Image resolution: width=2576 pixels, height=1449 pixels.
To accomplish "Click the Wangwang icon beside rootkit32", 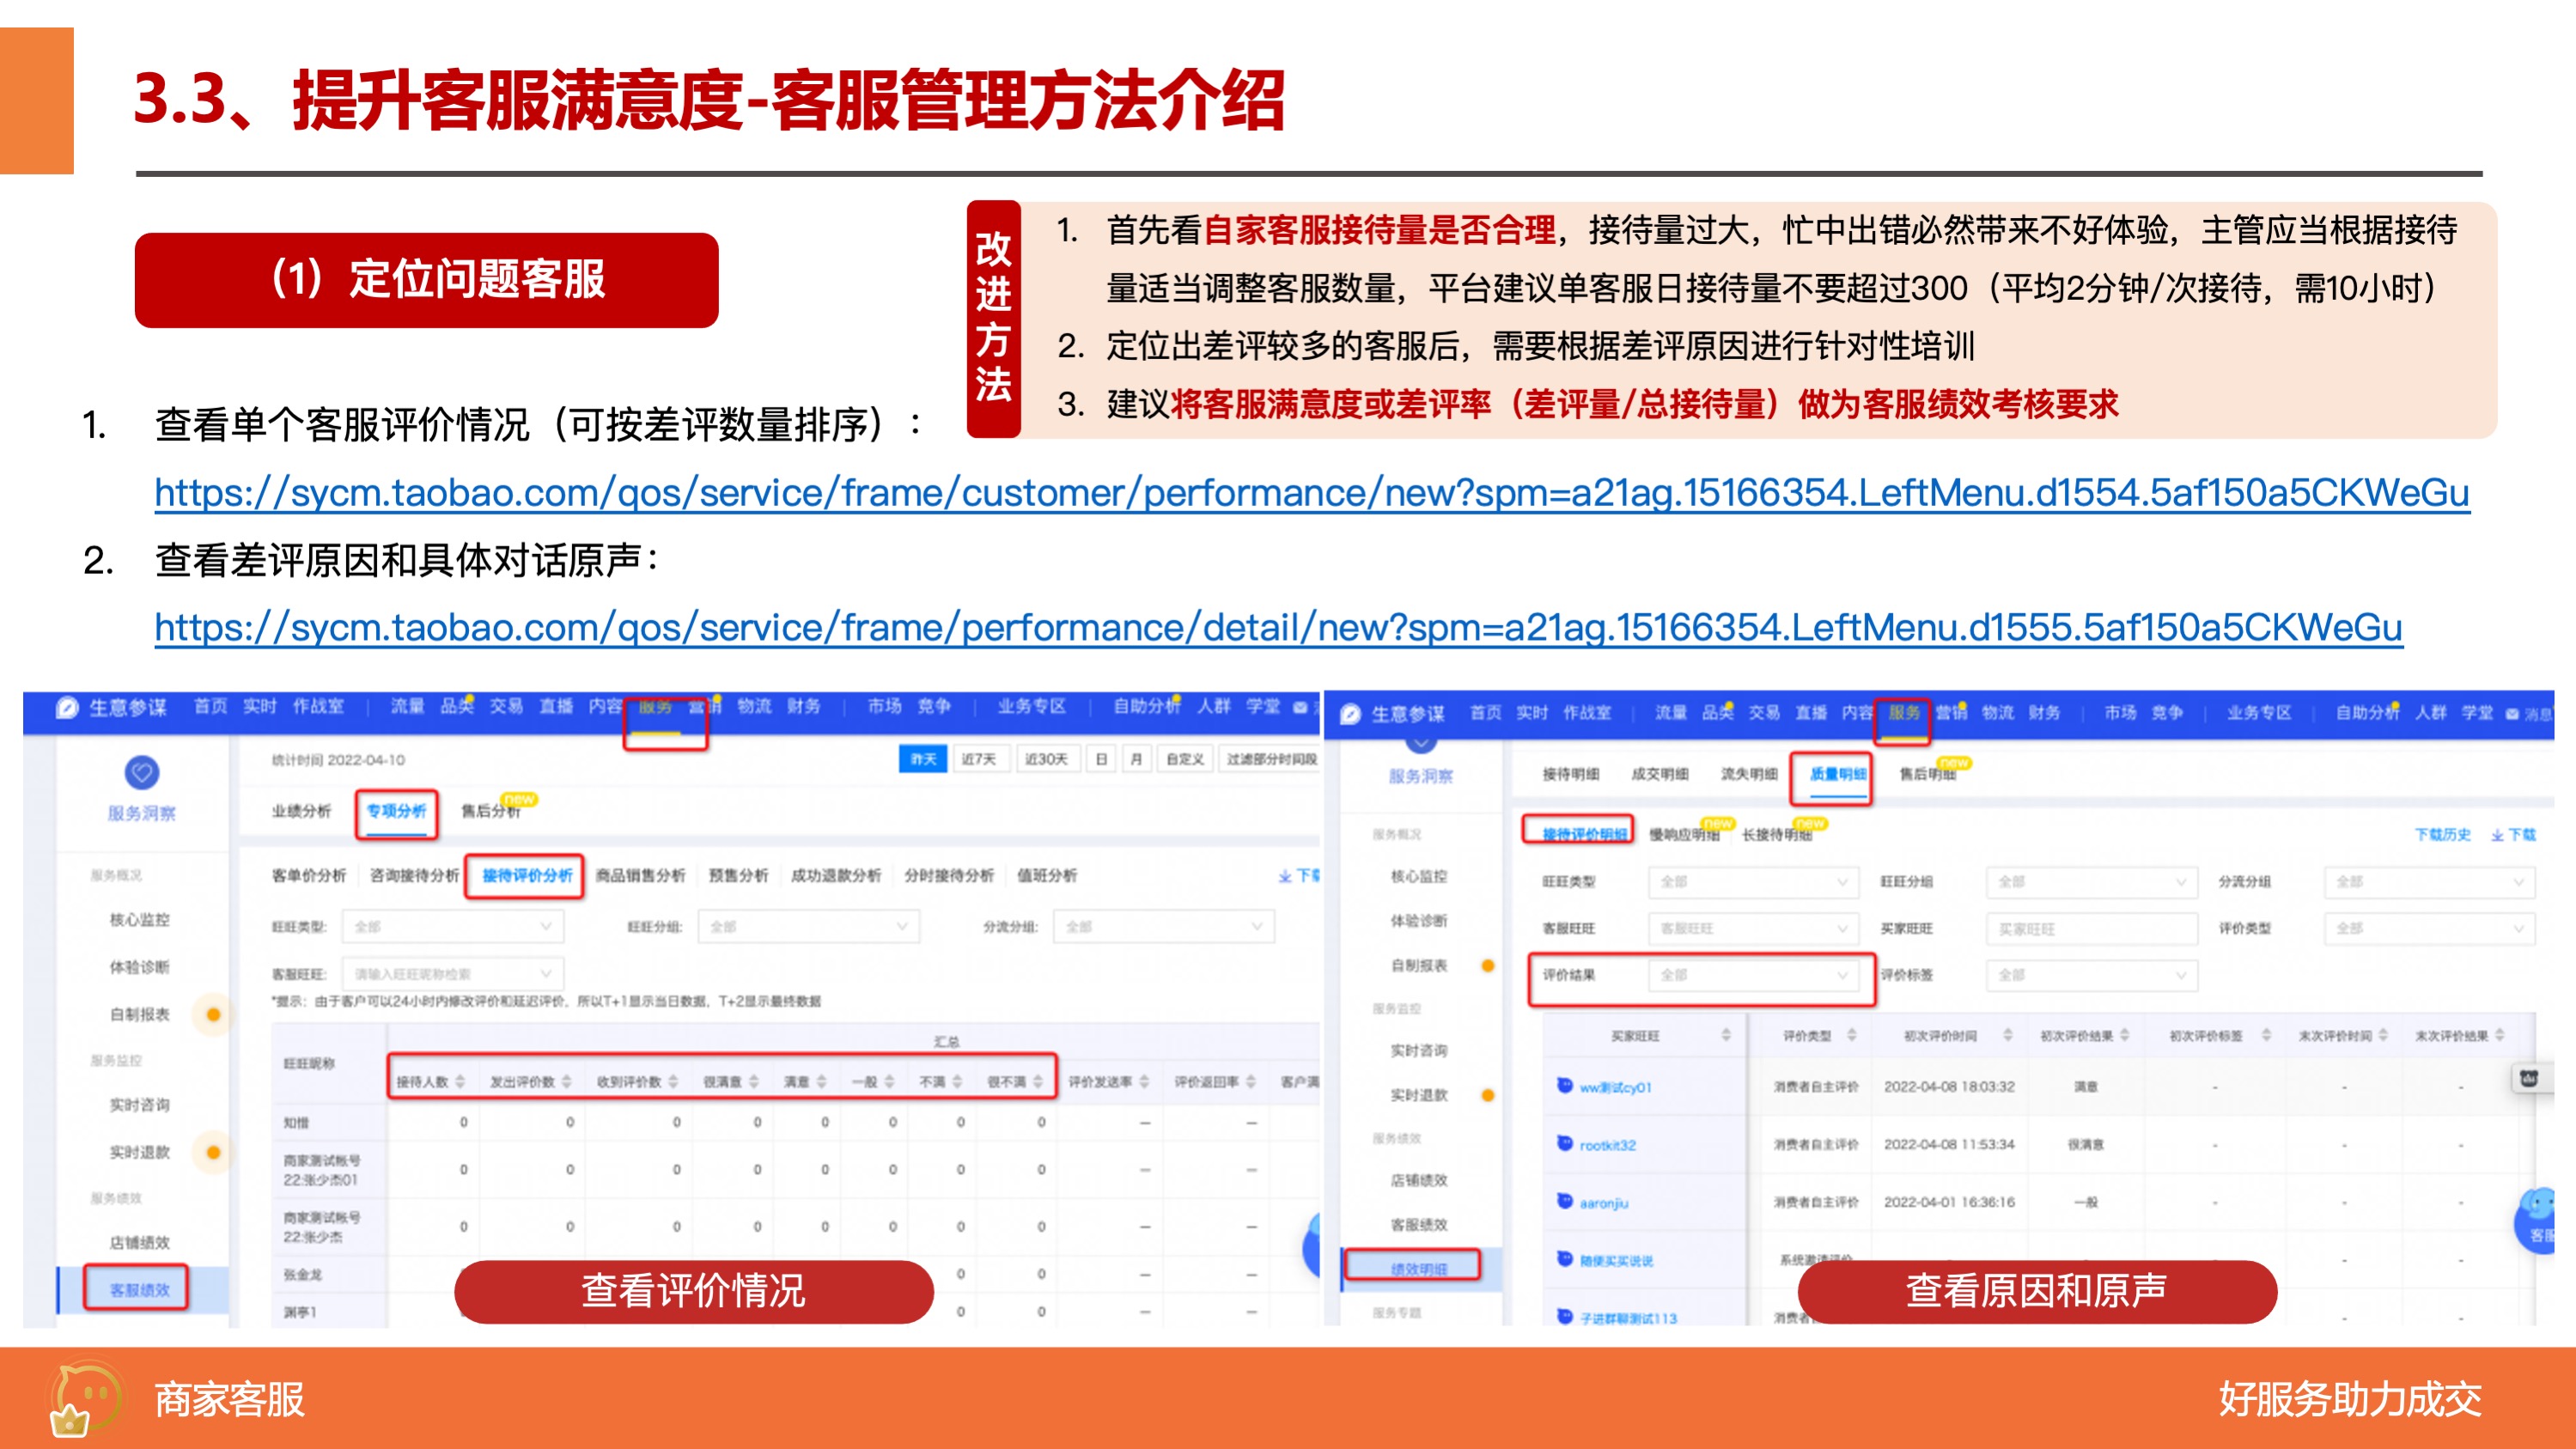I will click(x=1565, y=1143).
